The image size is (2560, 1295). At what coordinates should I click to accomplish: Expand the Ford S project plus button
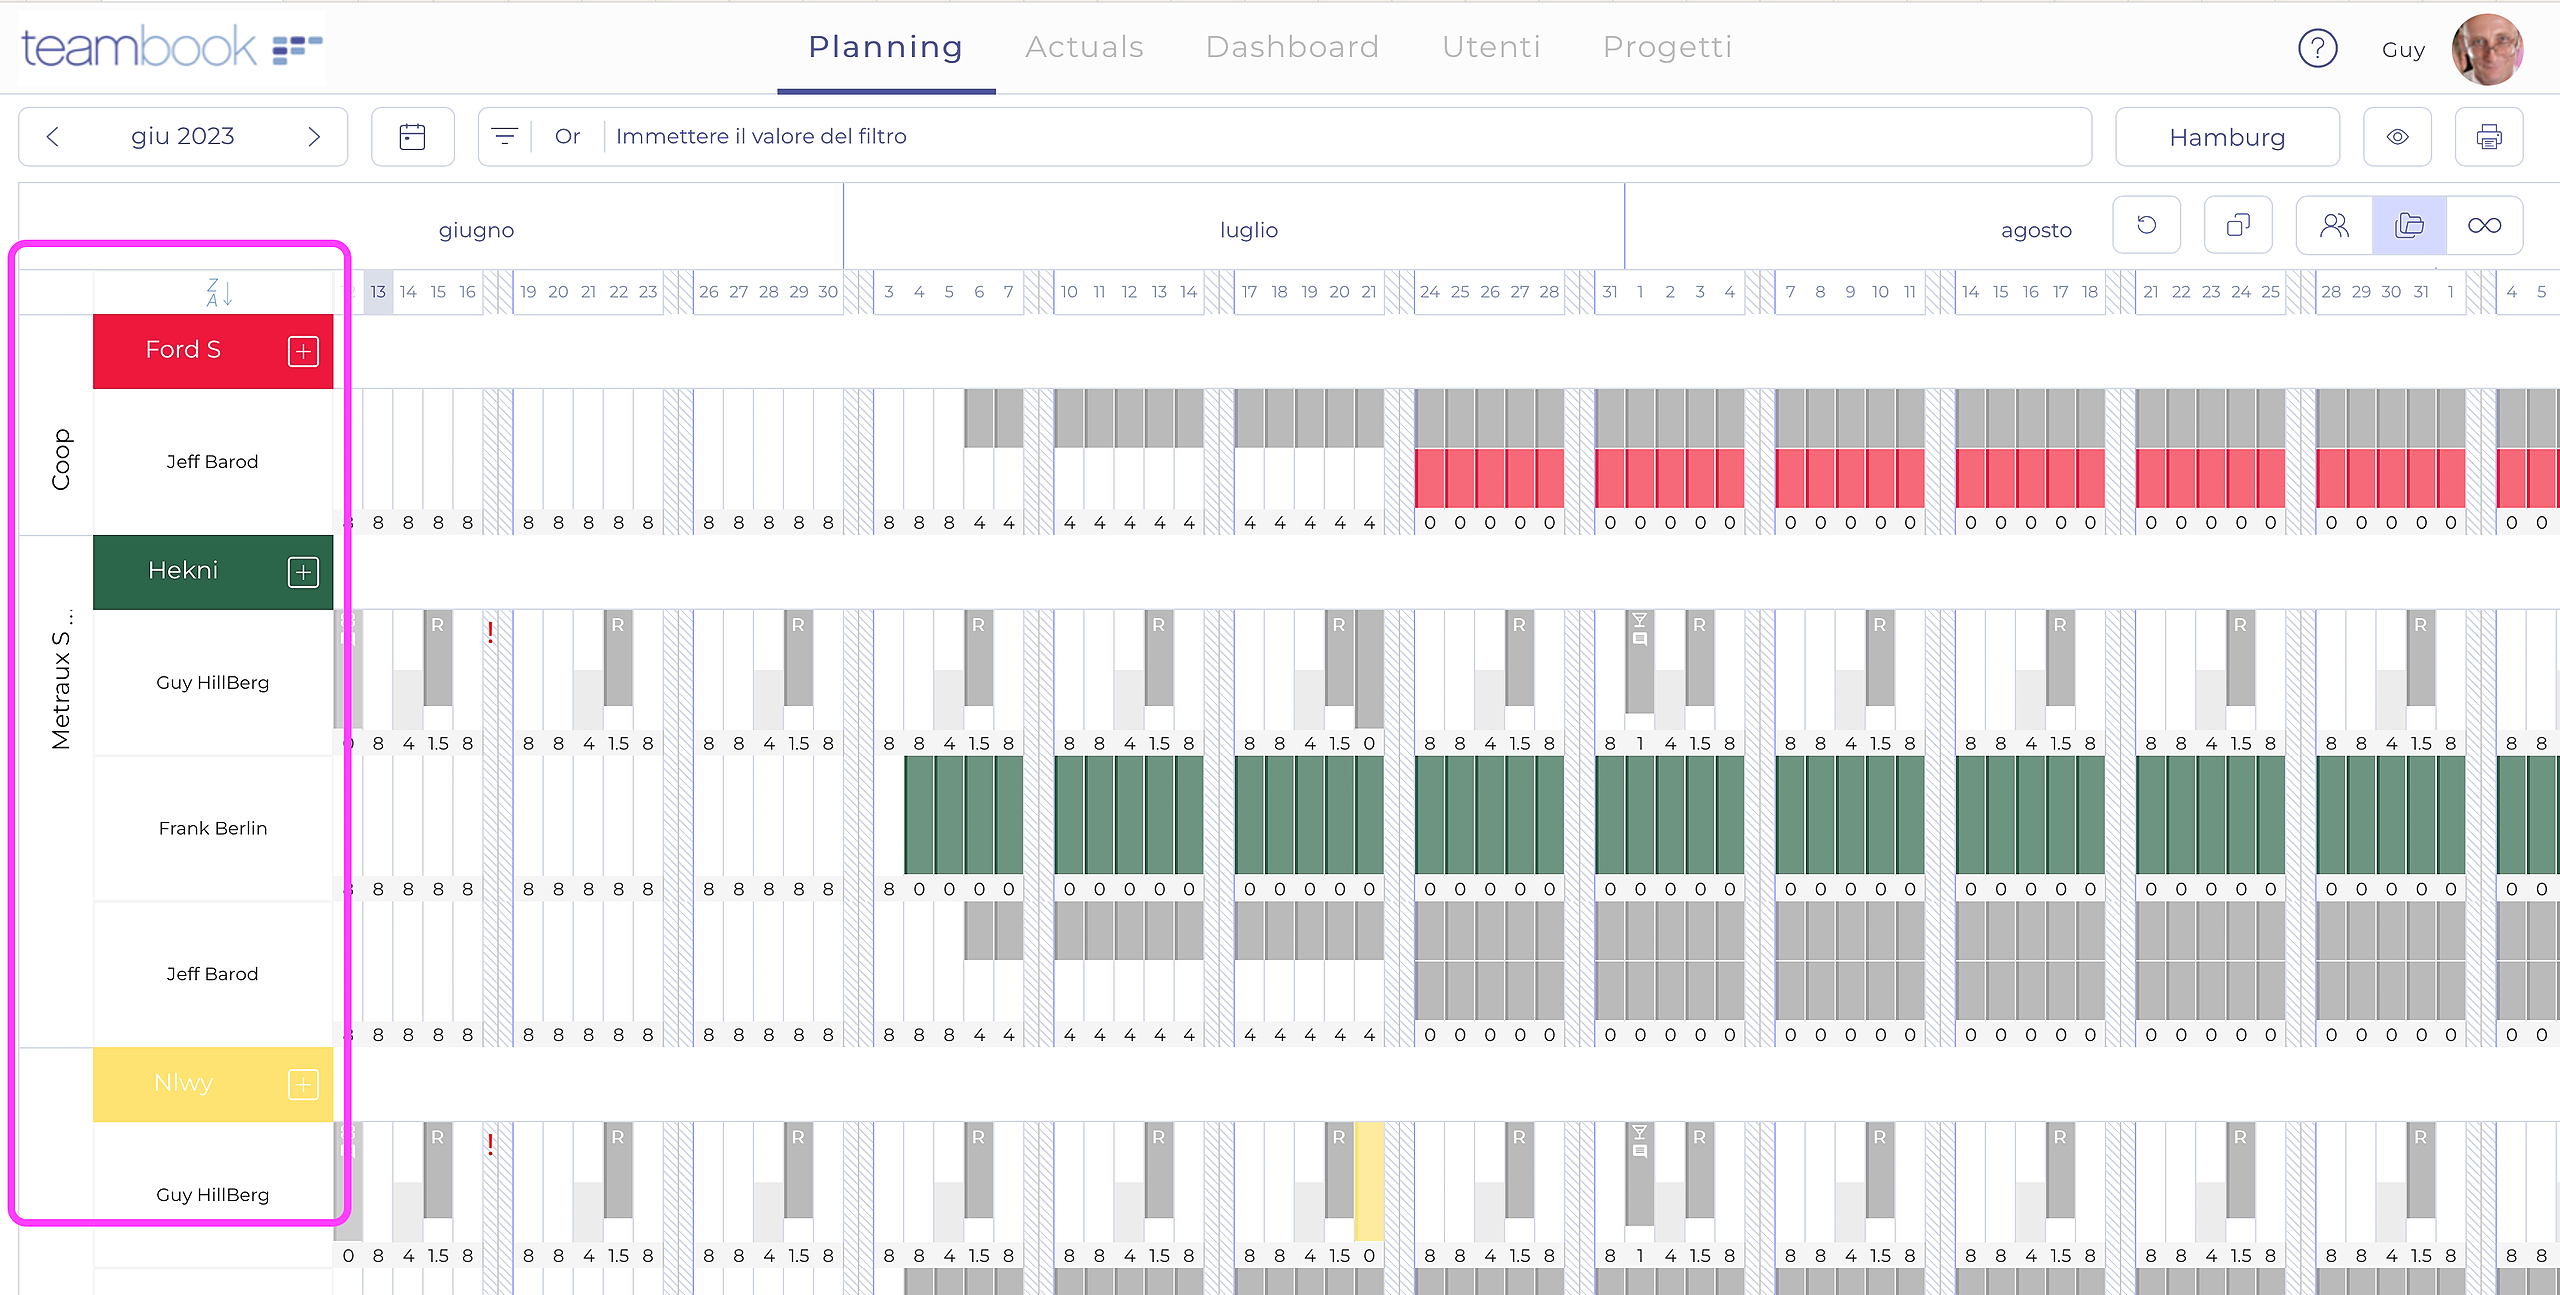[303, 351]
